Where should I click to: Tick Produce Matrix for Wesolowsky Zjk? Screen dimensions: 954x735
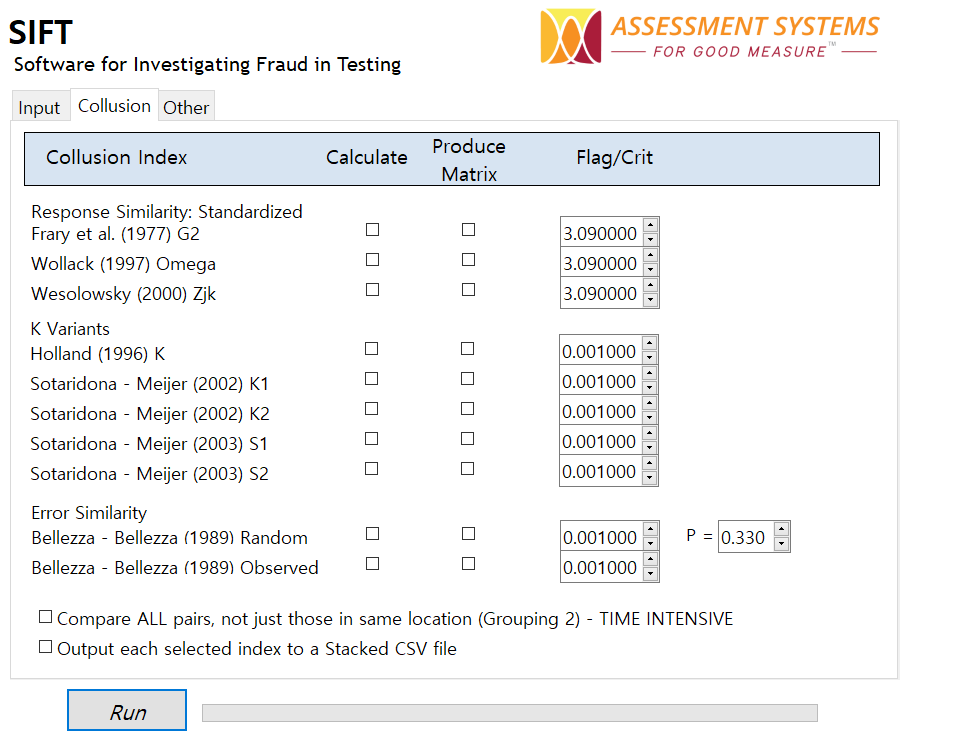[468, 290]
